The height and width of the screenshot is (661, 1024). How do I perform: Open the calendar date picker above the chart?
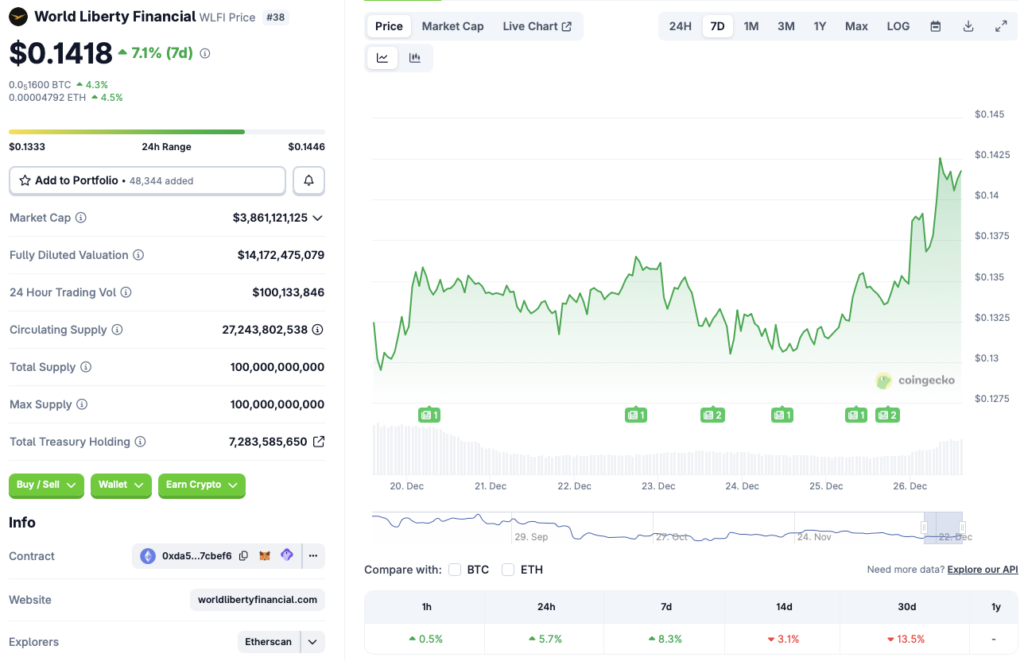[x=934, y=26]
